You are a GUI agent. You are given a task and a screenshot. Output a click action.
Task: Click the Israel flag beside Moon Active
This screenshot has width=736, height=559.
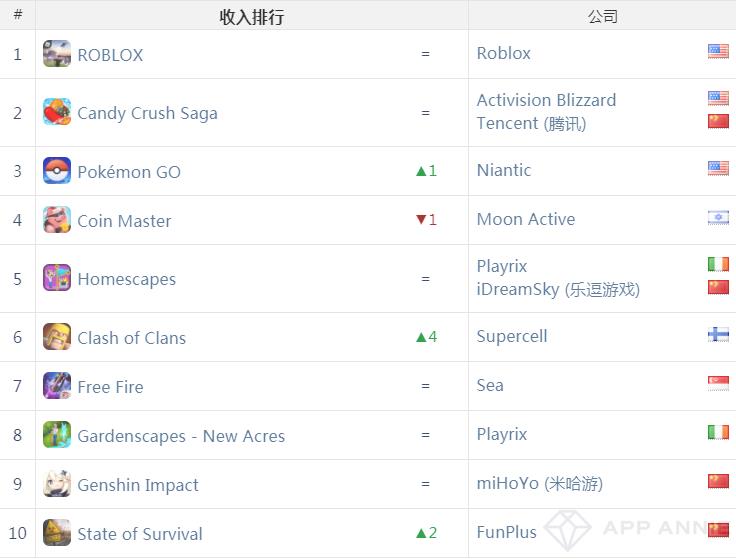[718, 217]
